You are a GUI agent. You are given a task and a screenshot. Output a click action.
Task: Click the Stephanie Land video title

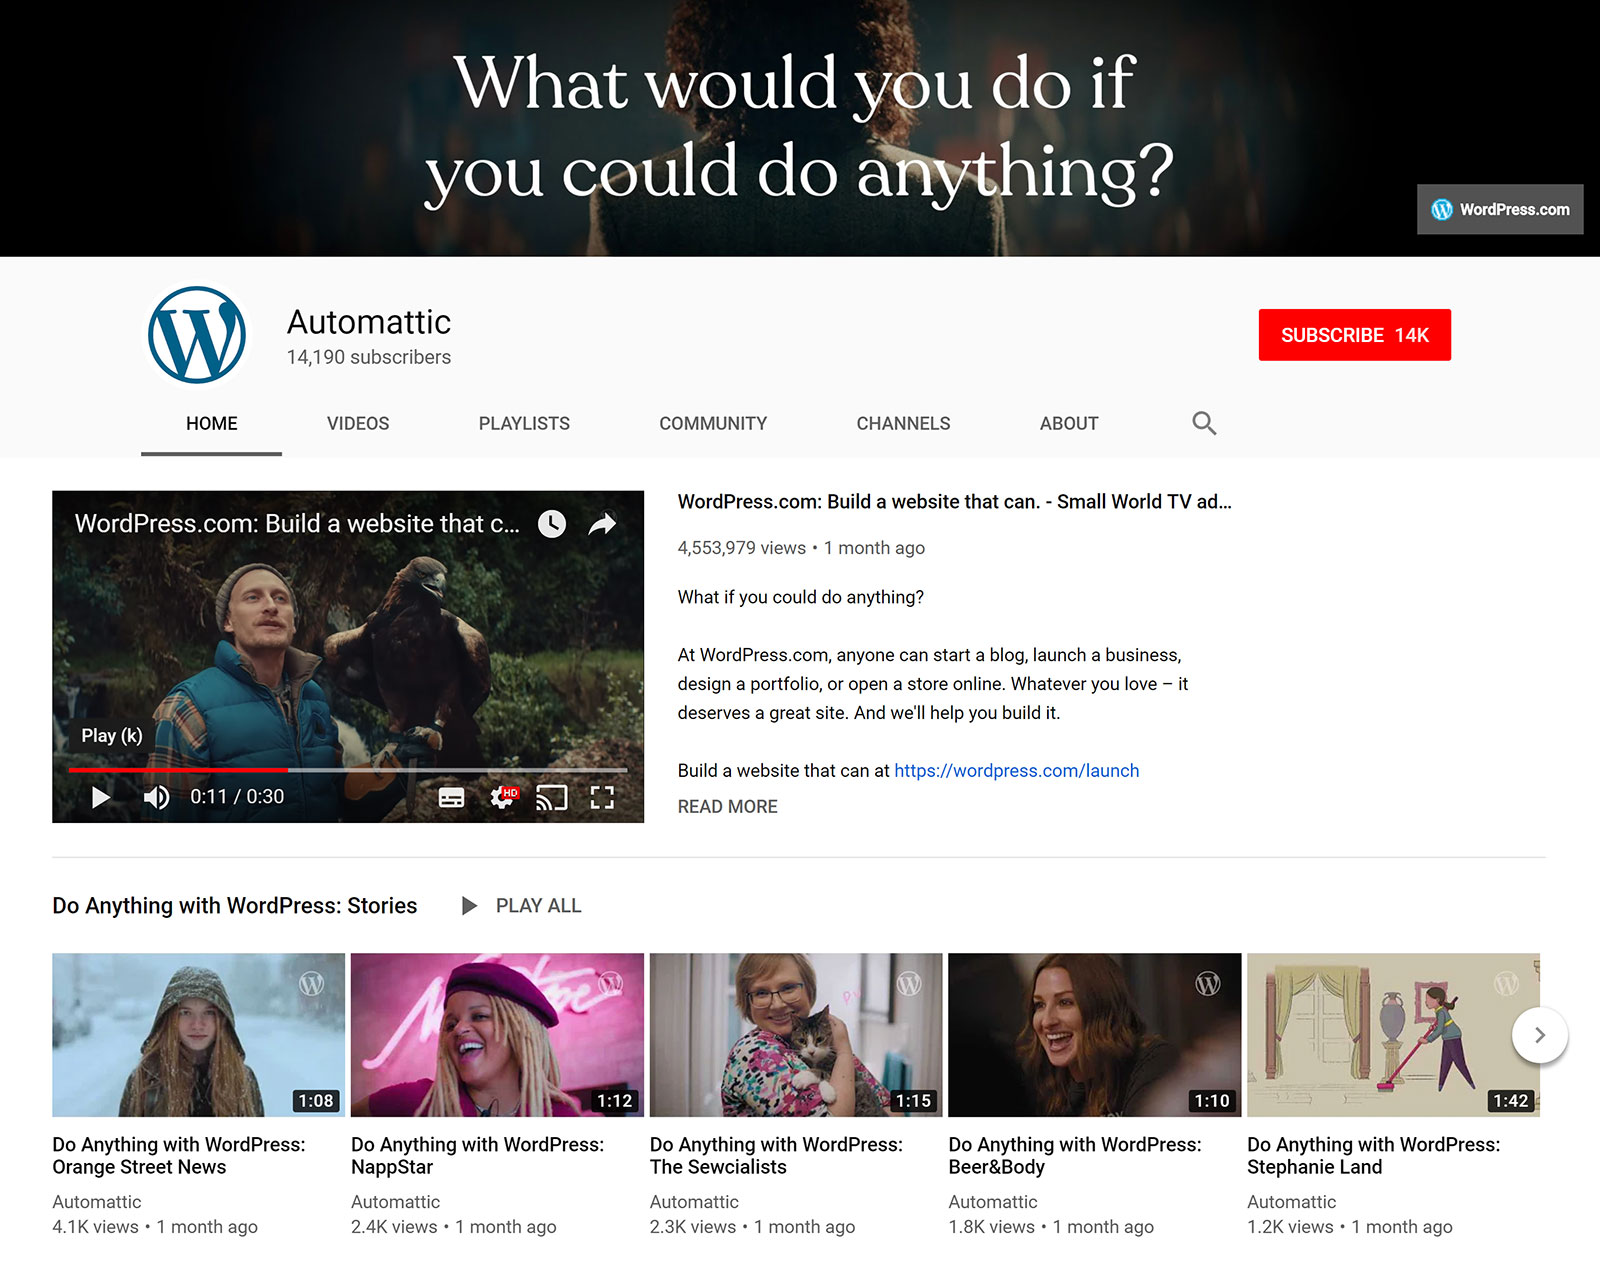click(1374, 1156)
